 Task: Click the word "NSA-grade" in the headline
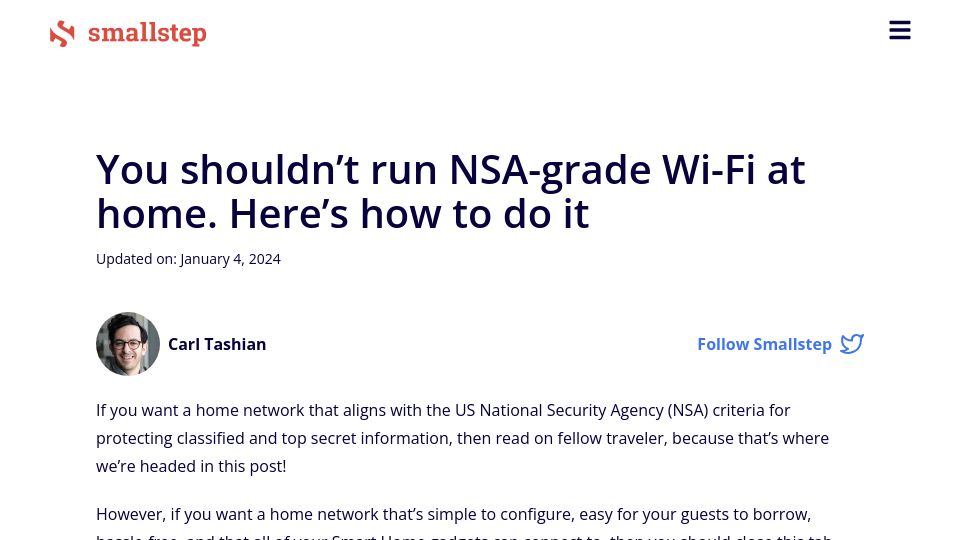tap(550, 170)
